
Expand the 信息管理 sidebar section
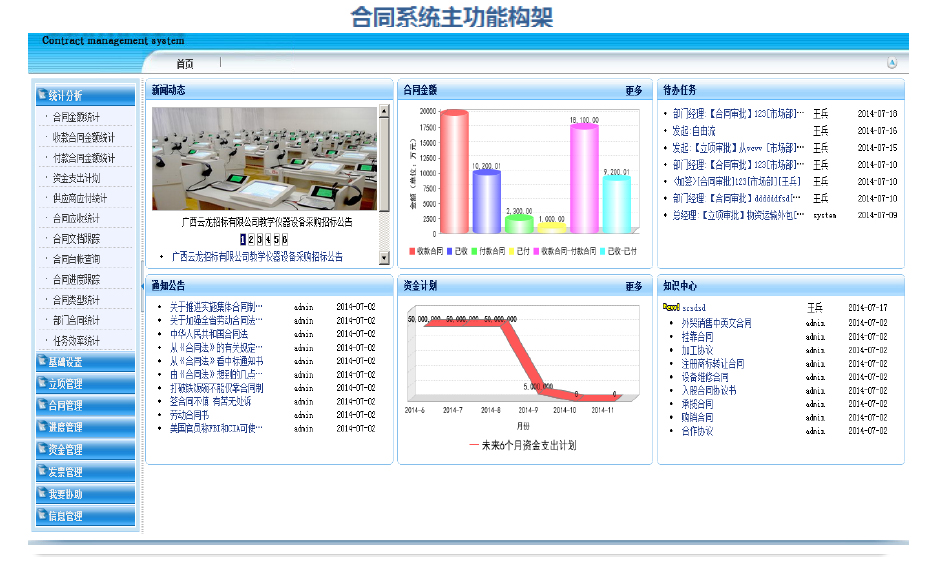[x=85, y=516]
